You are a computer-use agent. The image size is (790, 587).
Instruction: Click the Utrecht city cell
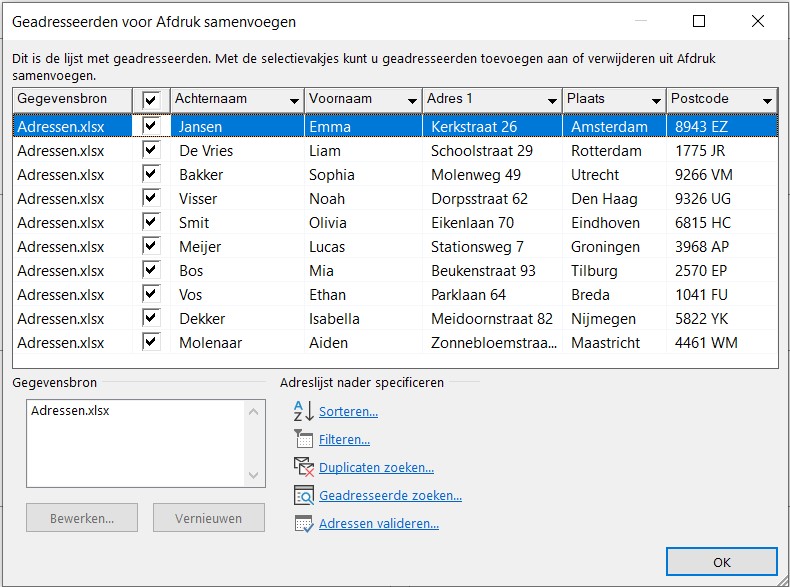[x=615, y=175]
